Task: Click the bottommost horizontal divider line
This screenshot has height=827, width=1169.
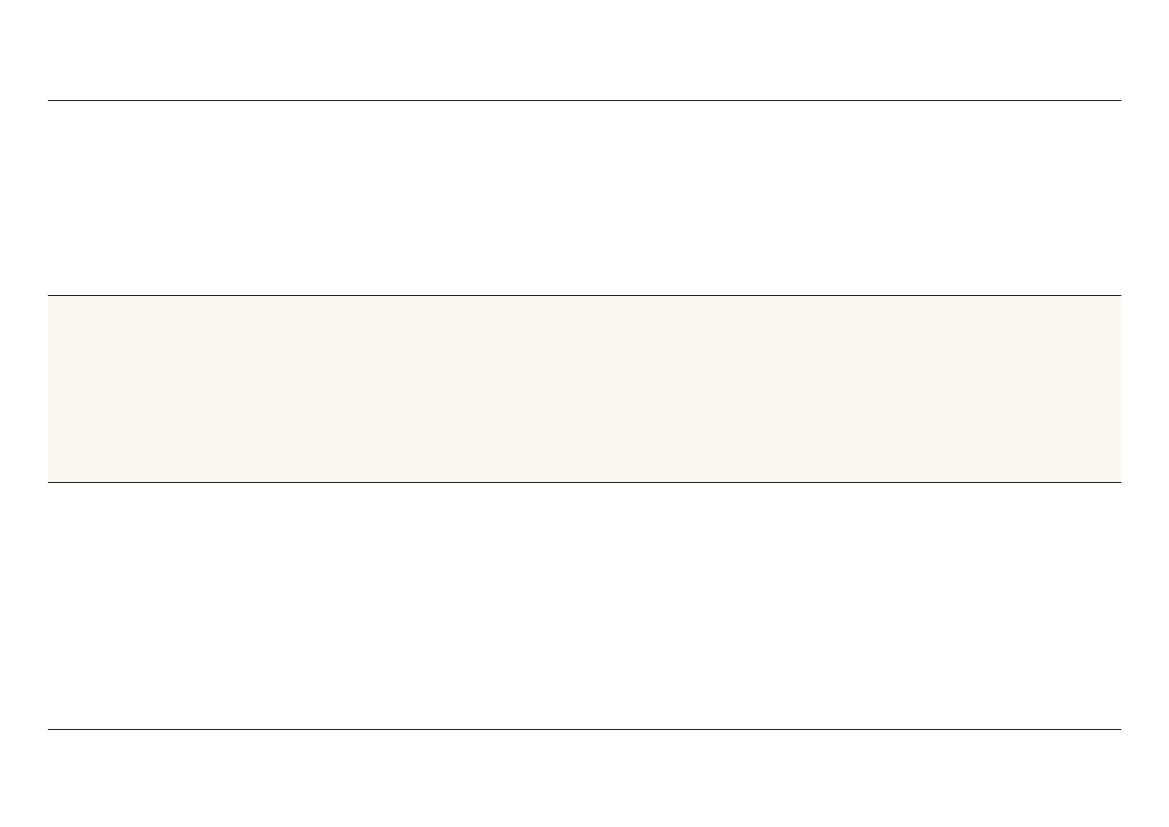Action: pos(584,729)
